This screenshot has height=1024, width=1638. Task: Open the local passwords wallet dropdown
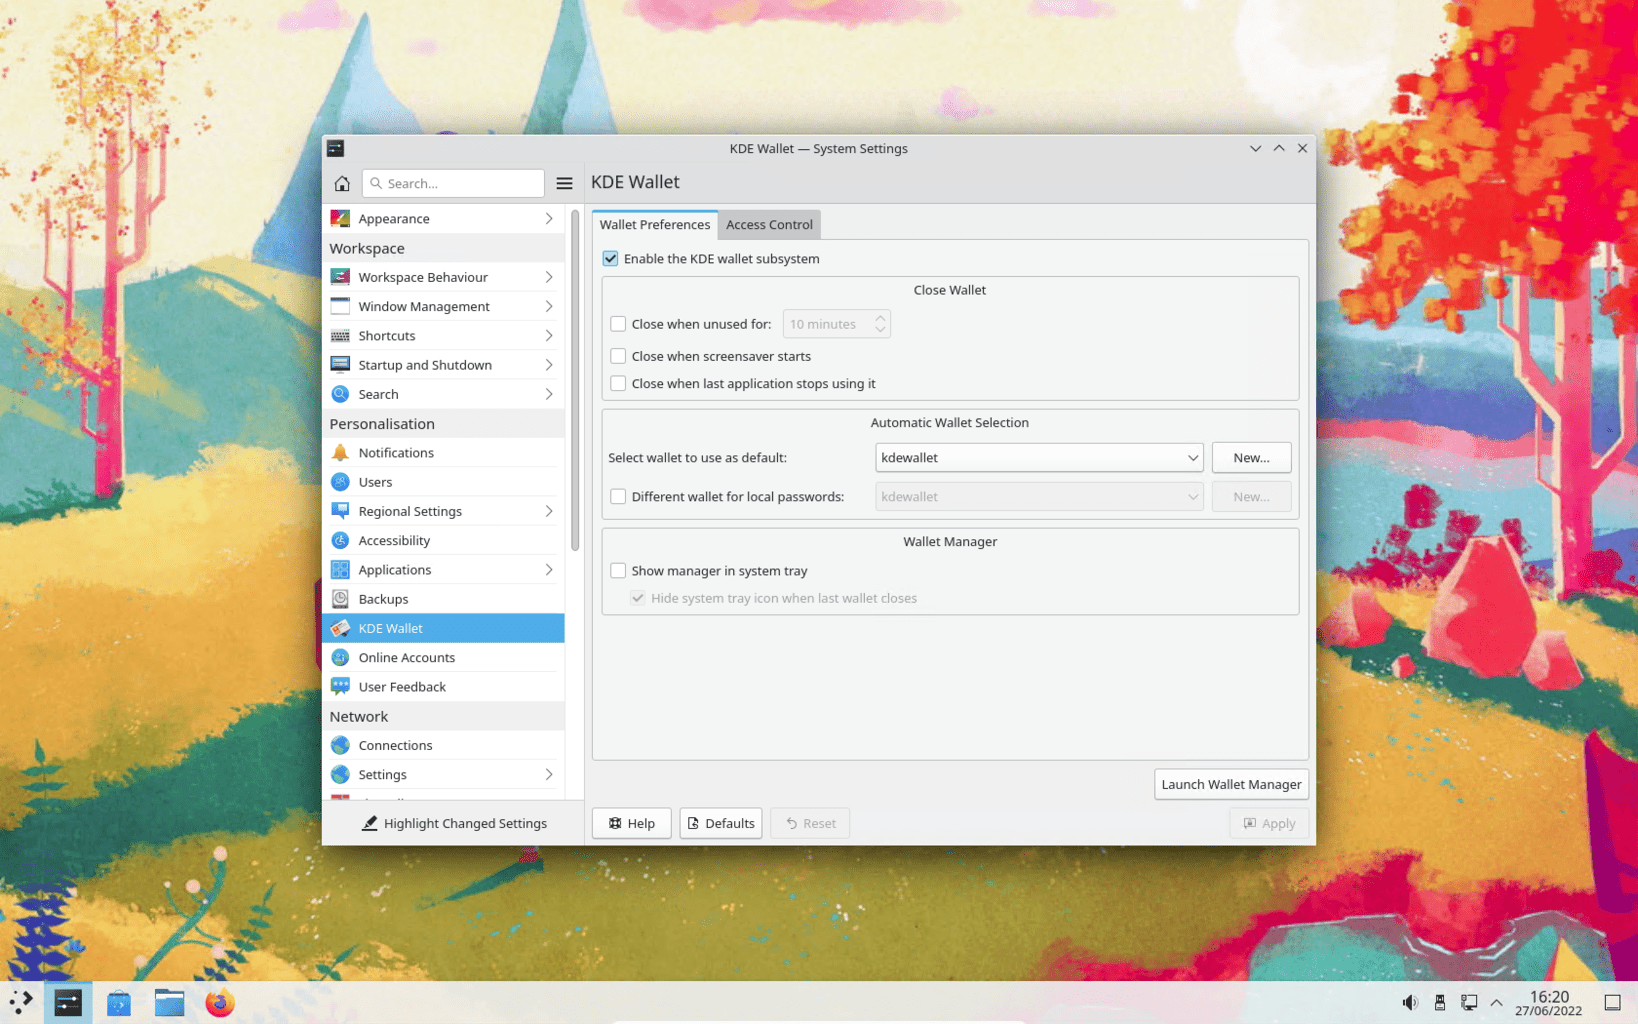click(x=1039, y=496)
